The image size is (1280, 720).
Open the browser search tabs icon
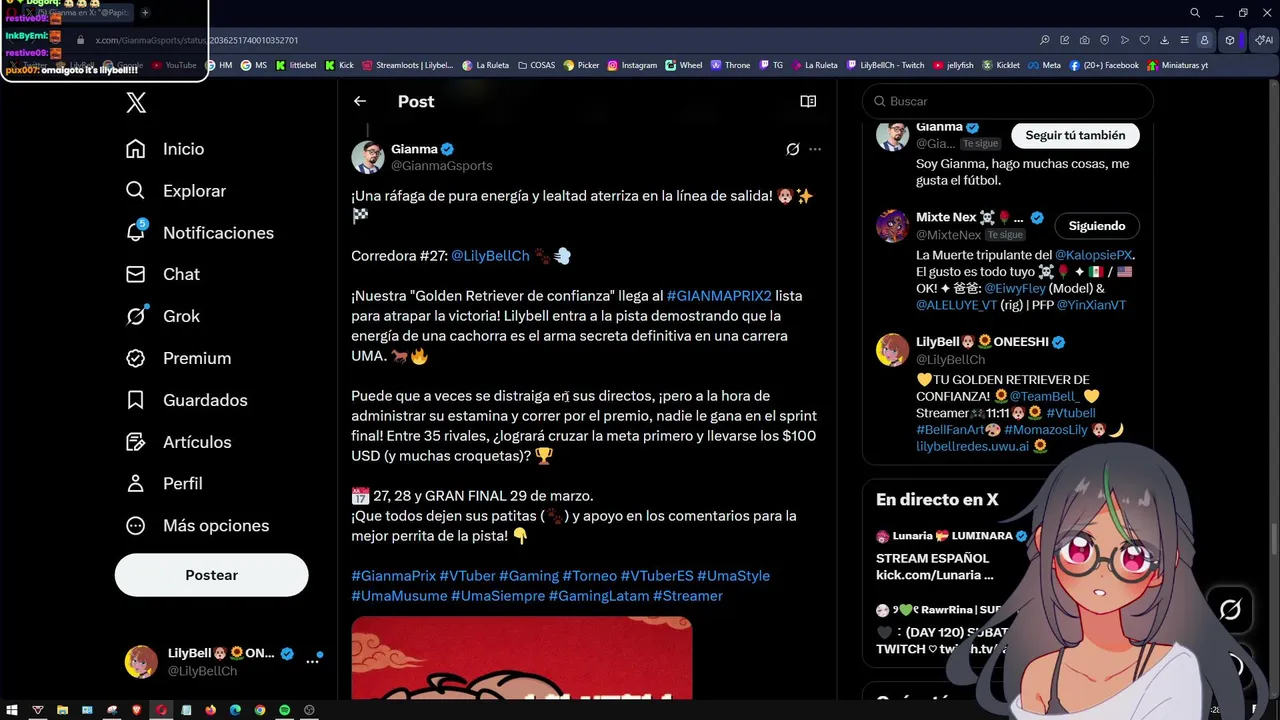[1194, 13]
